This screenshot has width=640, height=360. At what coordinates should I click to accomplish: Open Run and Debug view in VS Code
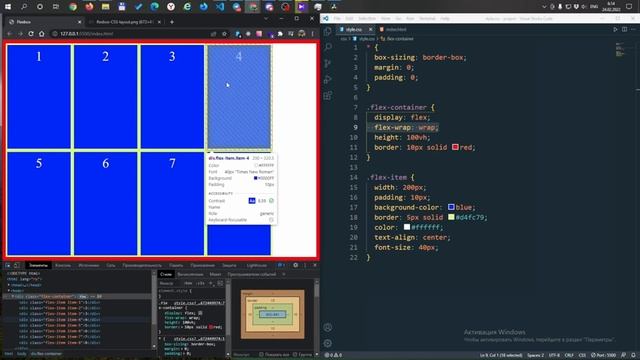(328, 80)
